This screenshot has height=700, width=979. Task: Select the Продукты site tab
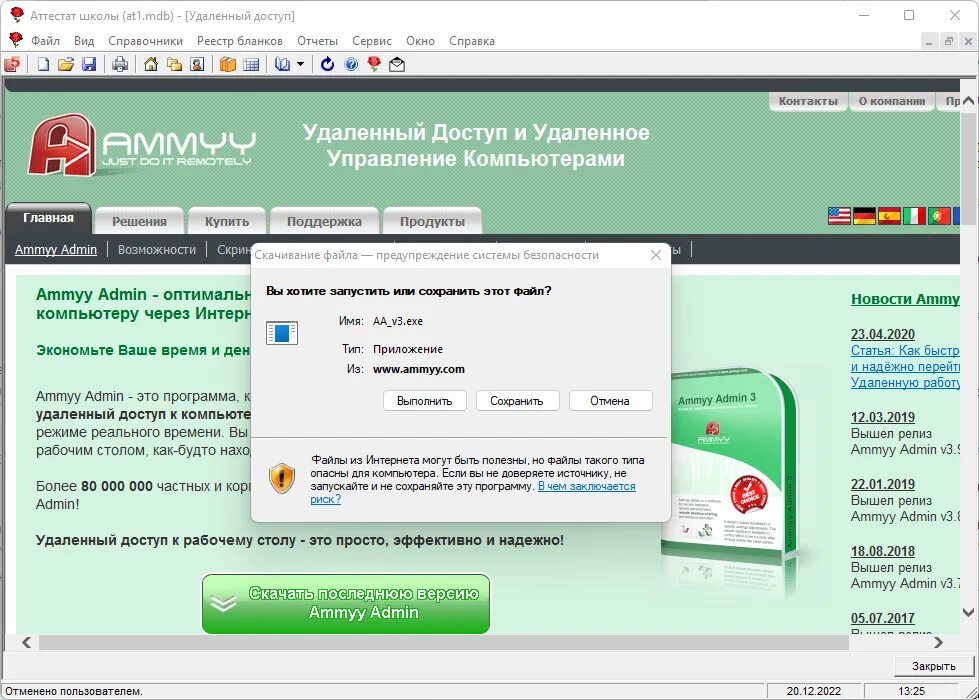(432, 221)
